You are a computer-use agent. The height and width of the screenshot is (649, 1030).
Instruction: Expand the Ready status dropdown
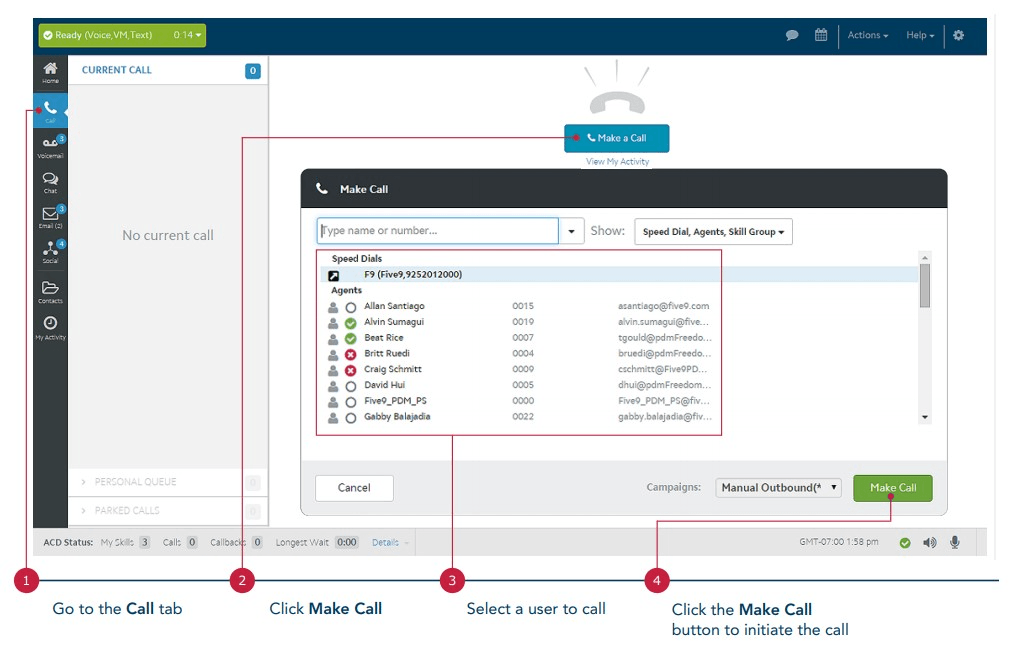pyautogui.click(x=122, y=35)
